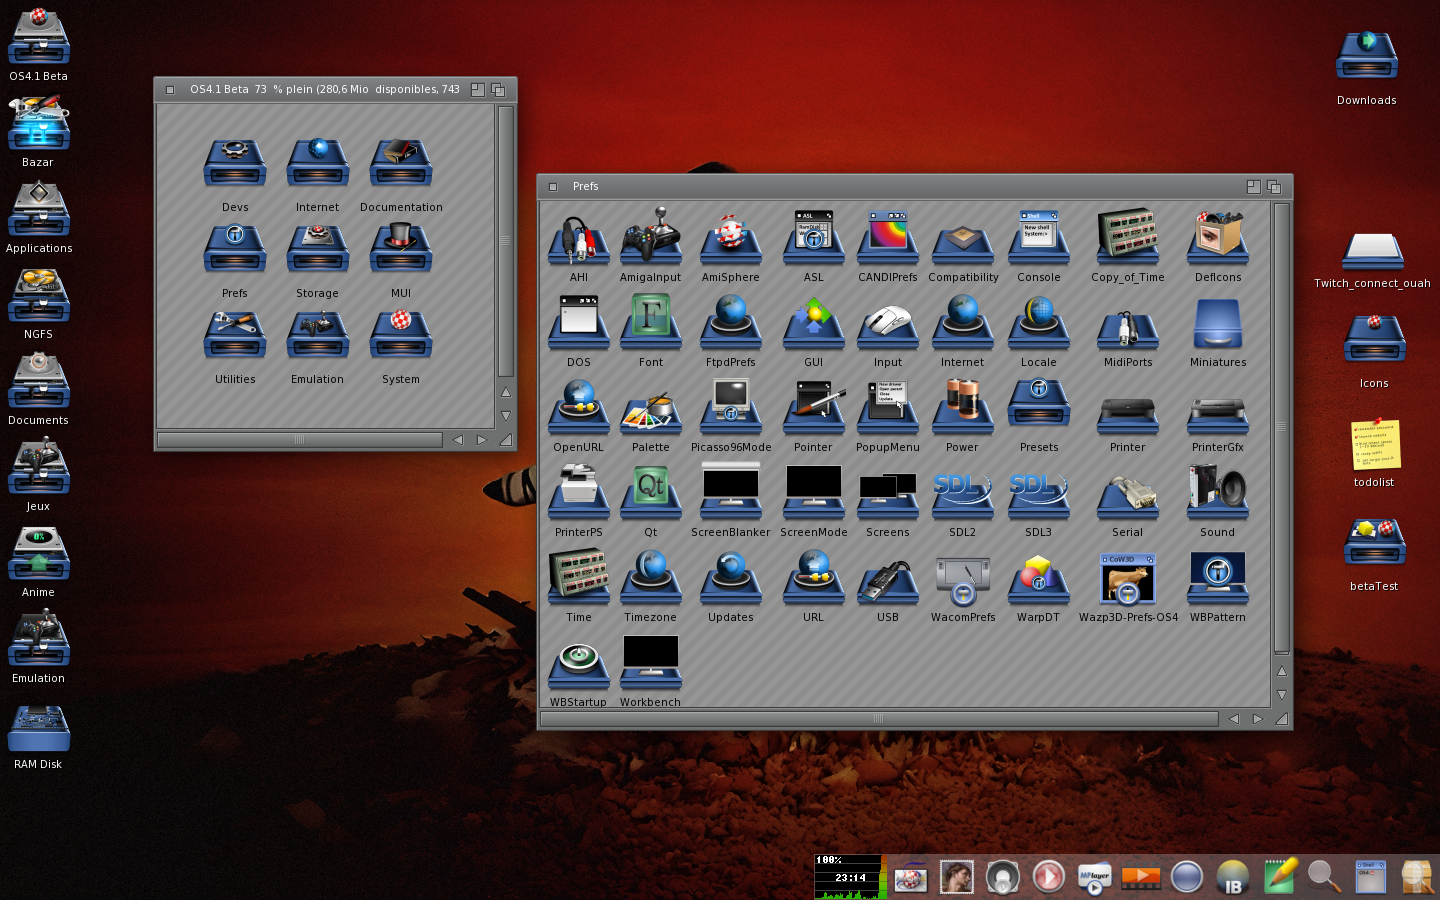Open the AmiSphere prefs icon
This screenshot has width=1440, height=900.
[730, 240]
